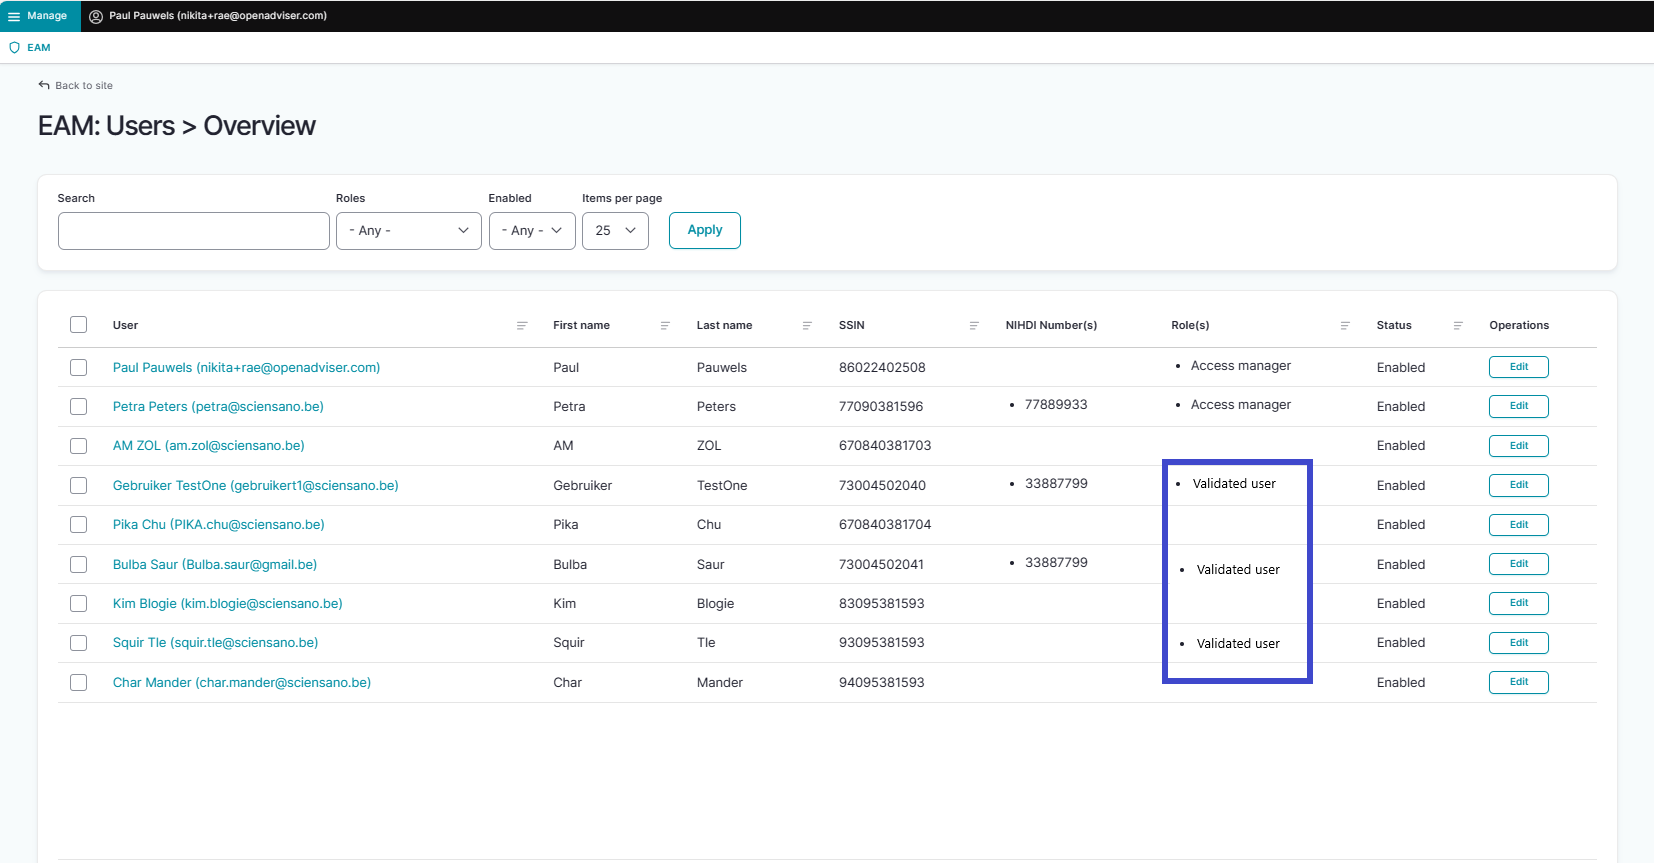Click the SSIN column sort icon
Viewport: 1654px width, 863px height.
click(x=974, y=326)
